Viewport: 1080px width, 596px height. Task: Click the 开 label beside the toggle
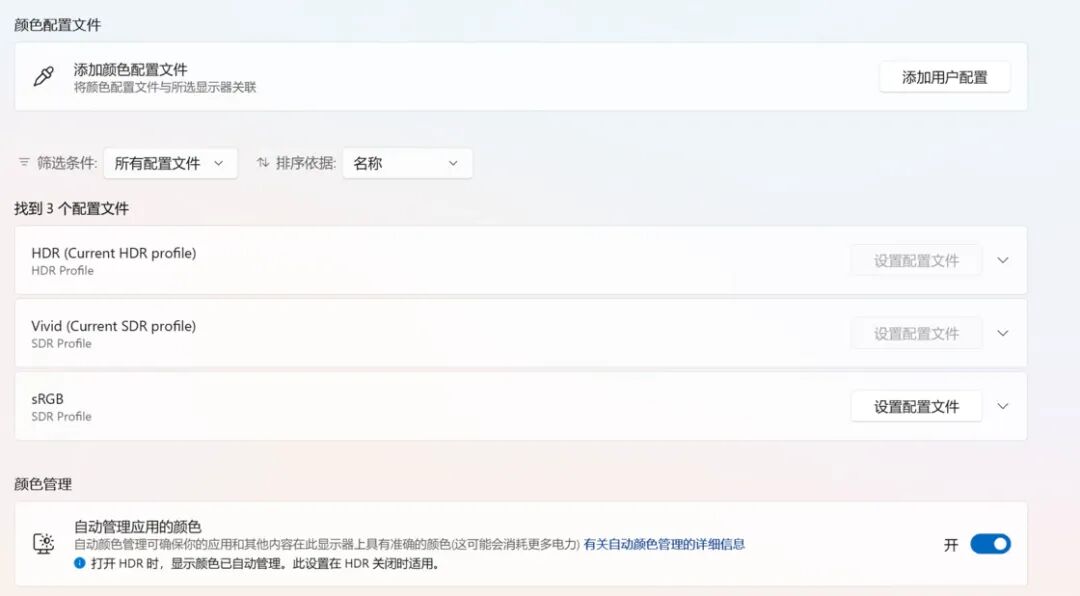[951, 545]
